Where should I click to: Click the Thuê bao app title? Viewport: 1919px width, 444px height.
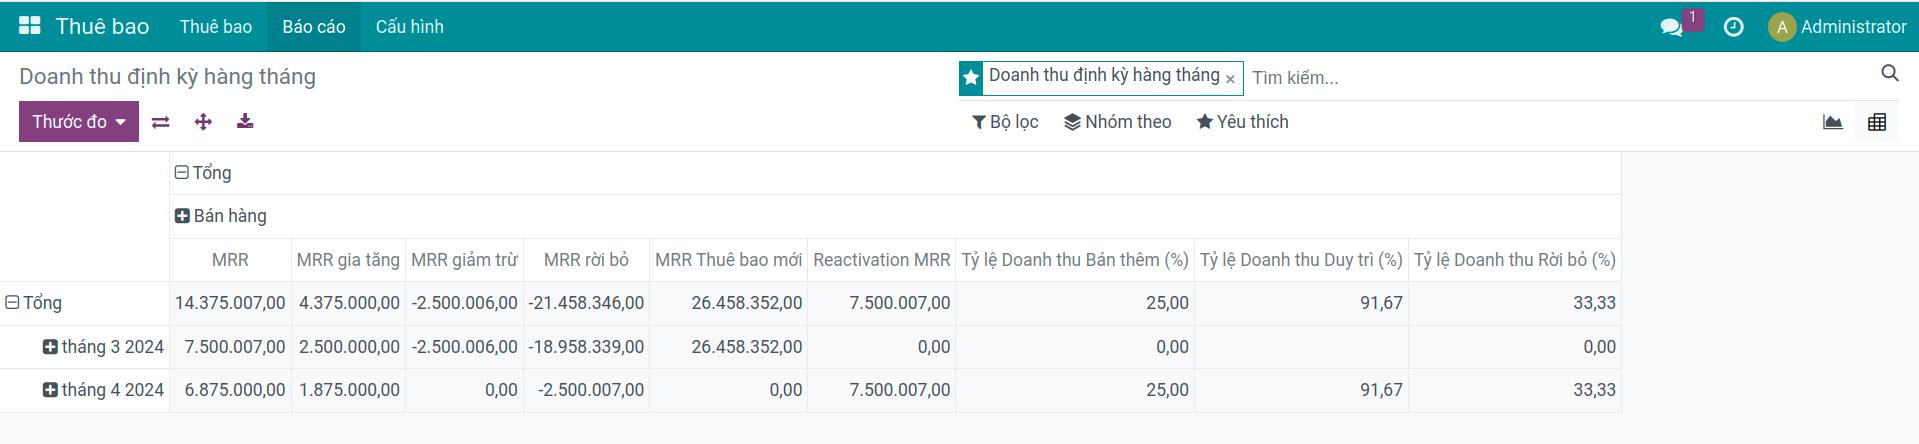click(102, 27)
